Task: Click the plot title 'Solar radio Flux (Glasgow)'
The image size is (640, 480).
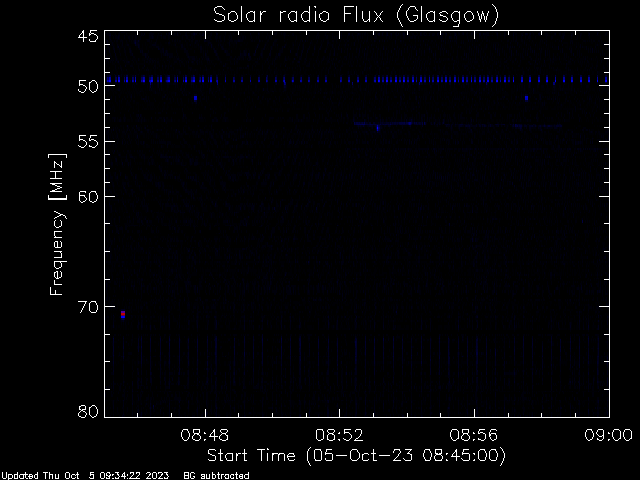Action: (x=356, y=16)
